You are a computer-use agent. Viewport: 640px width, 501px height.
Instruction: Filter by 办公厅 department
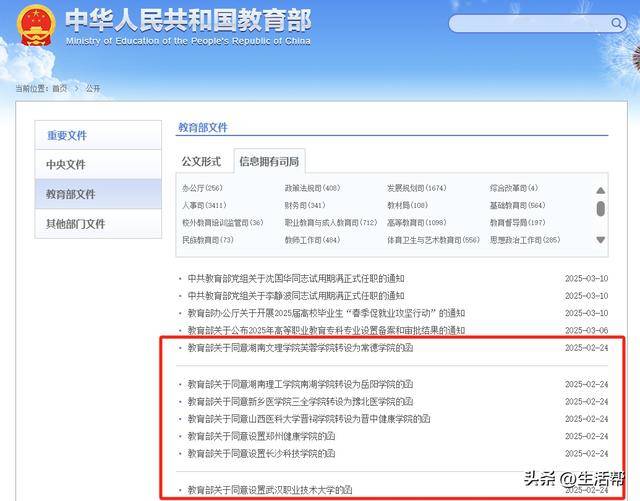[202, 188]
